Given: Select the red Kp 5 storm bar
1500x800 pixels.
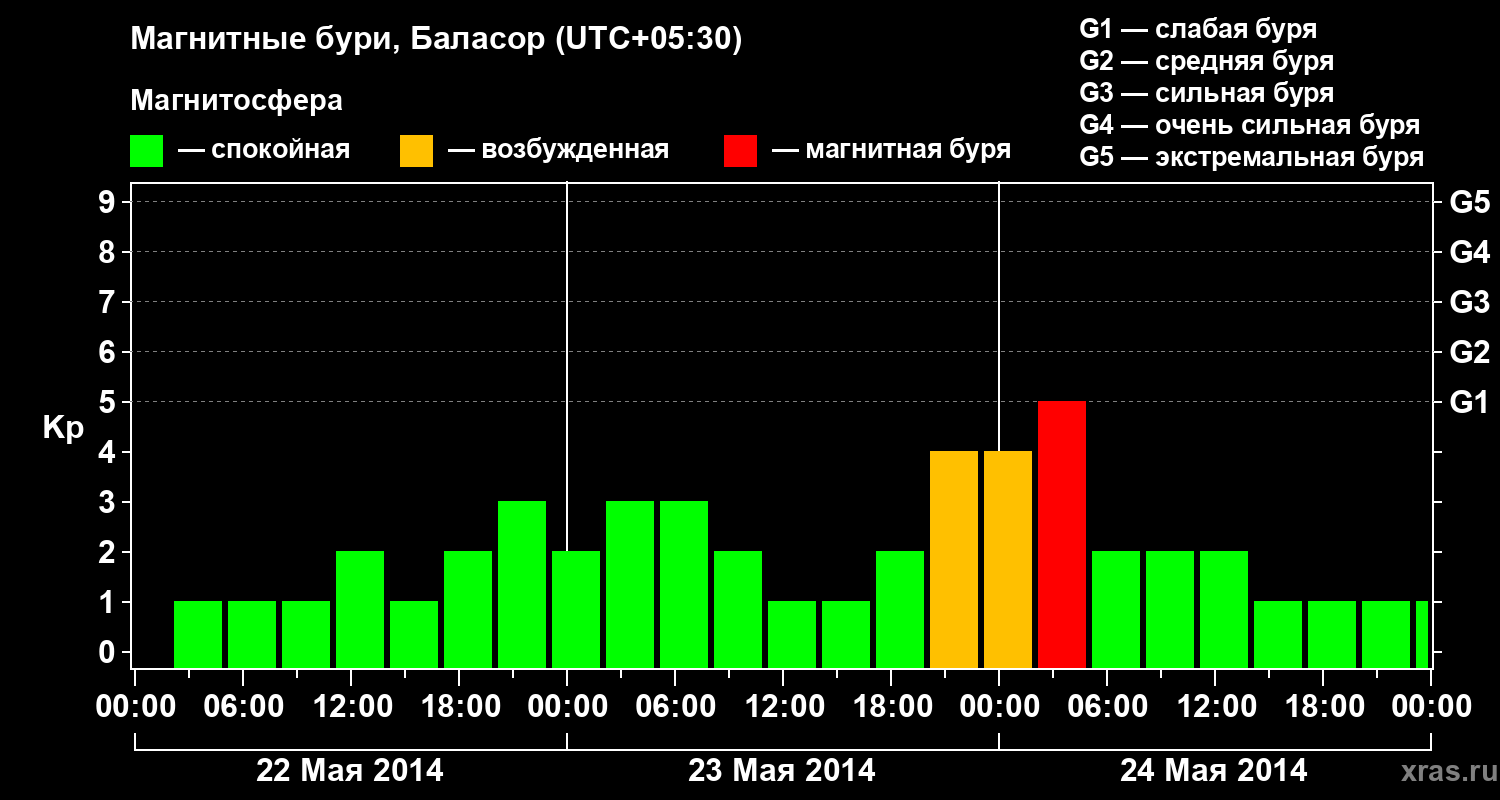Looking at the screenshot, I should tap(1062, 534).
